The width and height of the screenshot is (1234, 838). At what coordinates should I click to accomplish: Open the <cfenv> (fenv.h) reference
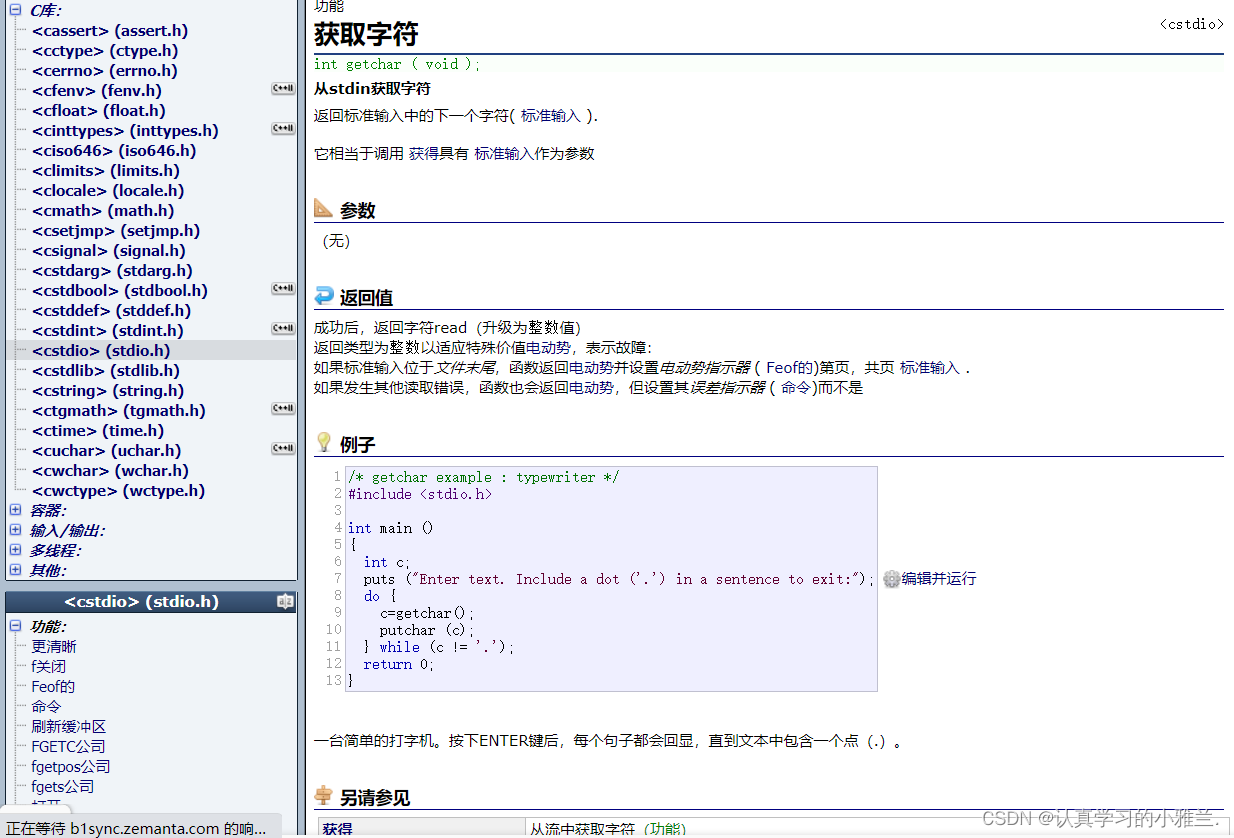pyautogui.click(x=96, y=91)
